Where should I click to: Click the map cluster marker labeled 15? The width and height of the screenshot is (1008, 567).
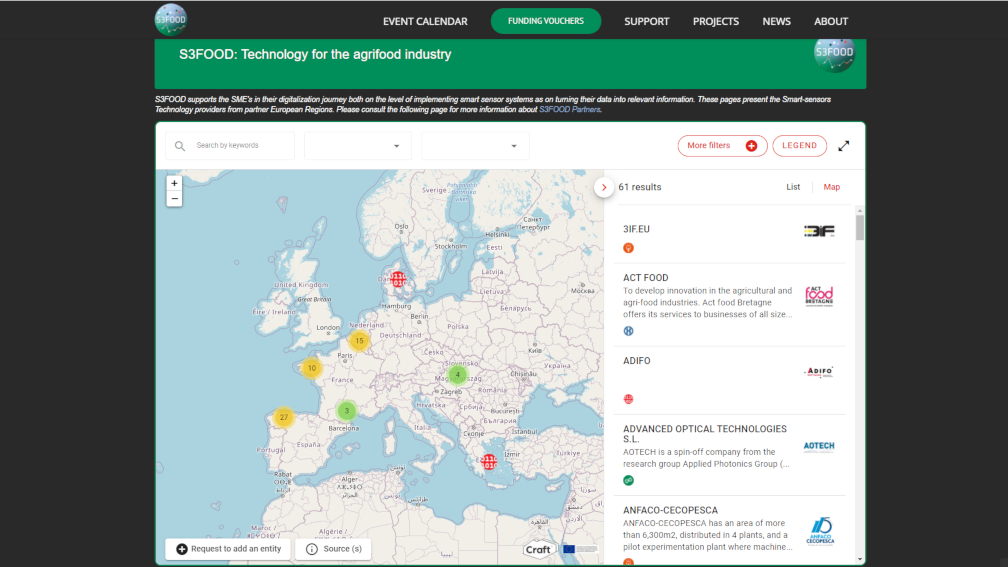pyautogui.click(x=359, y=341)
